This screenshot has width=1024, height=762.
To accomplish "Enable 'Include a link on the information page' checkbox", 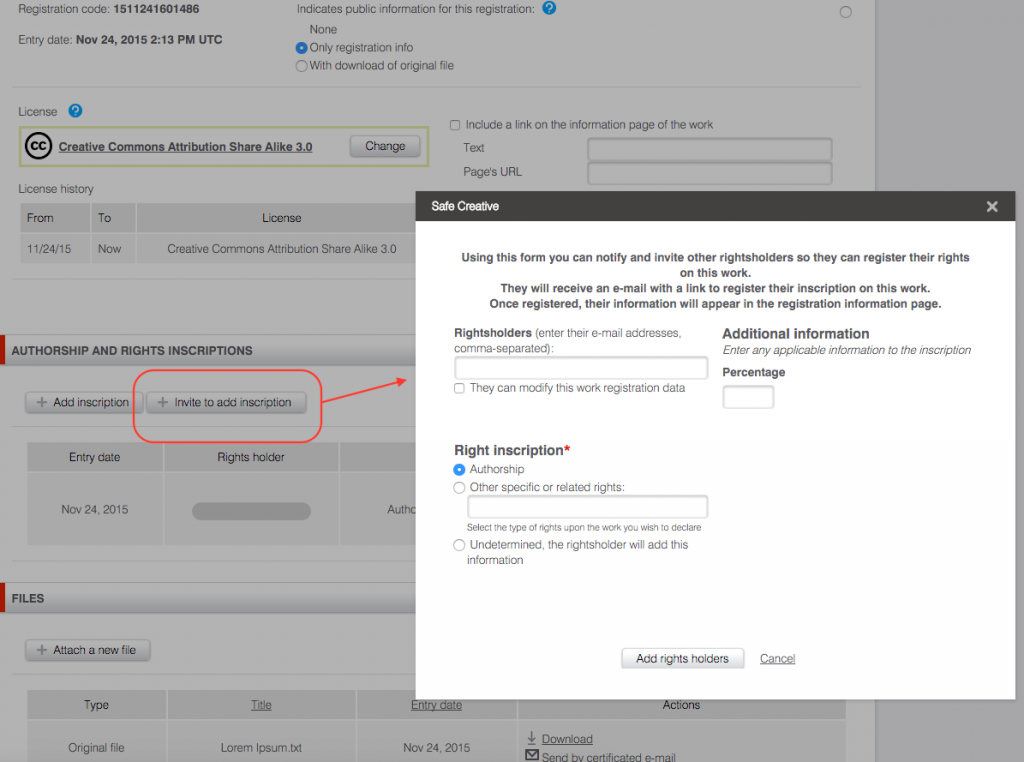I will coord(455,125).
